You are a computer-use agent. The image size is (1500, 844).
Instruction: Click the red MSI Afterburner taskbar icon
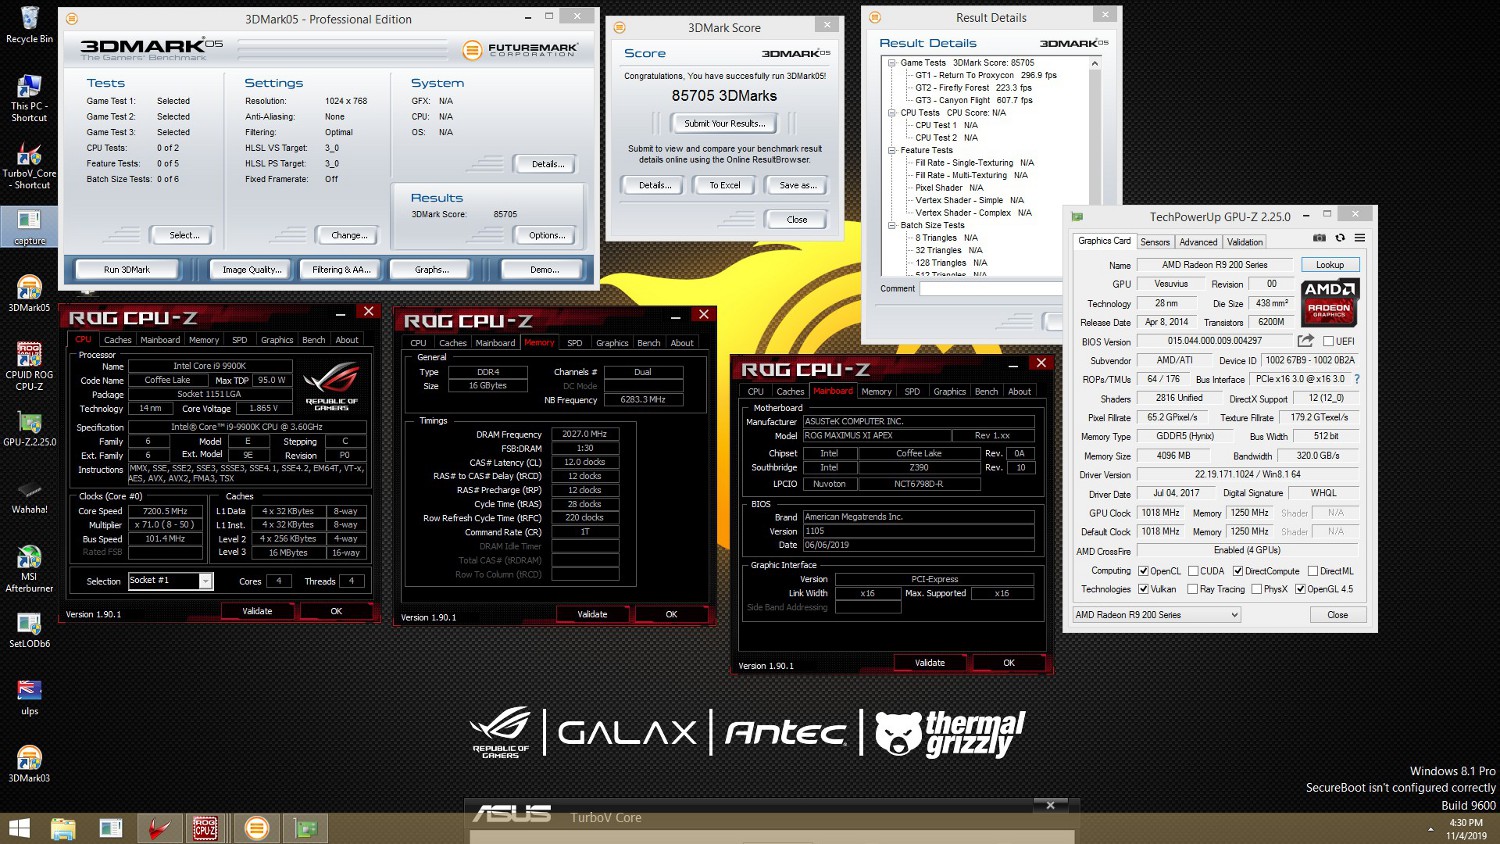(x=159, y=828)
